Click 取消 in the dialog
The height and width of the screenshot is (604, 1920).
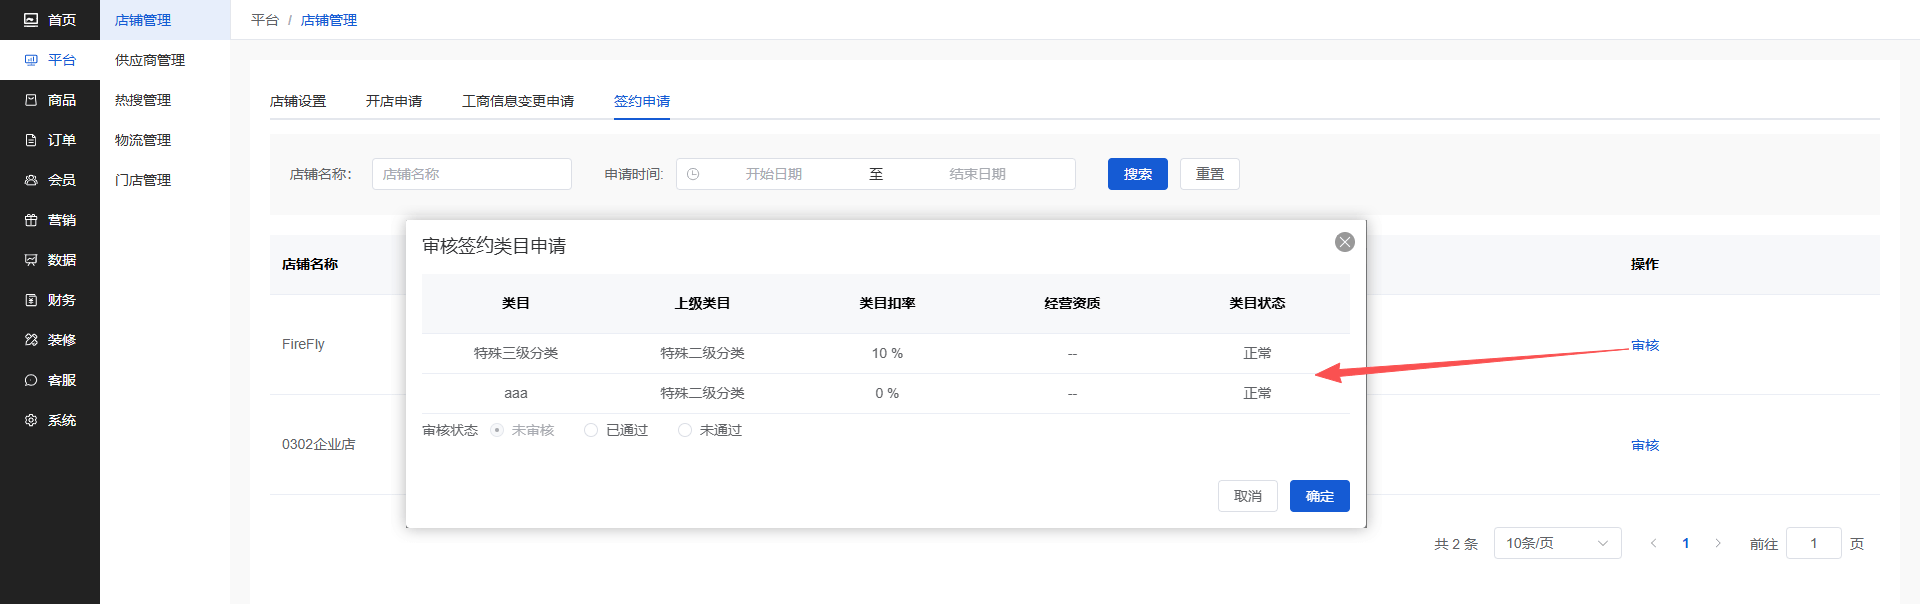coord(1248,496)
